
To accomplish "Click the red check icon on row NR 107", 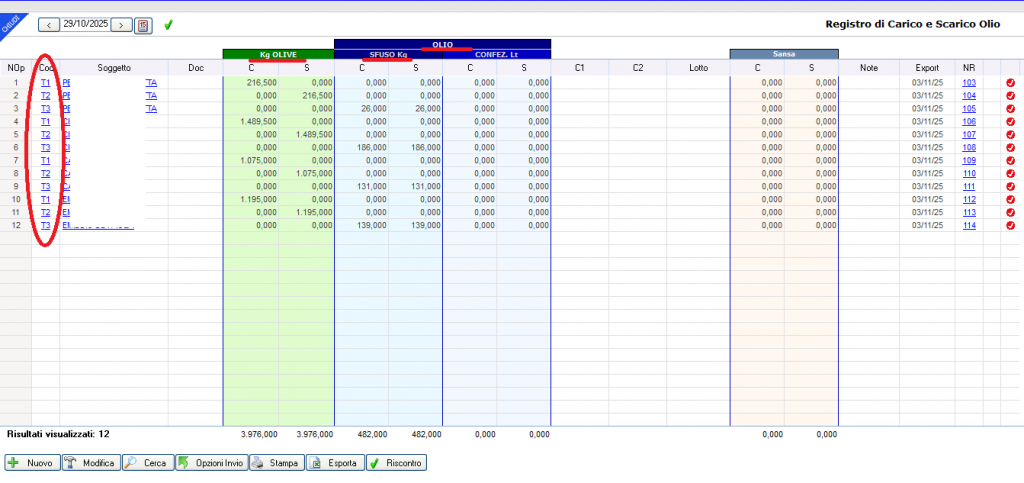I will 1011,134.
